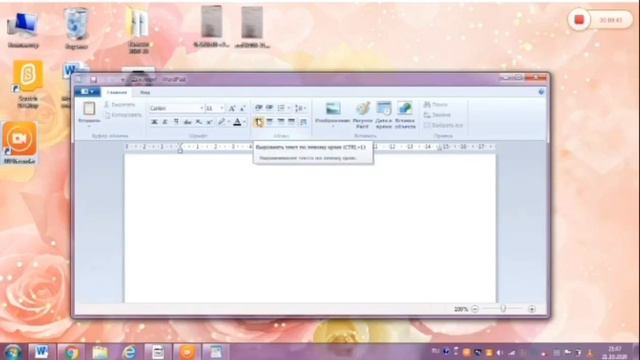This screenshot has width=640, height=360.
Task: Open the Computer desktop icon
Action: point(23,29)
